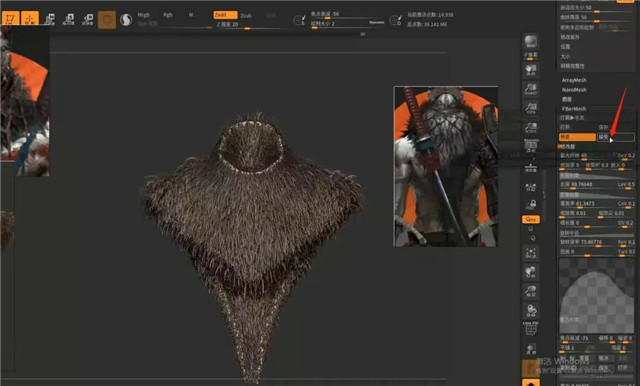This screenshot has height=386, width=640.
Task: Click the Position option in brush panel
Action: coord(565,47)
